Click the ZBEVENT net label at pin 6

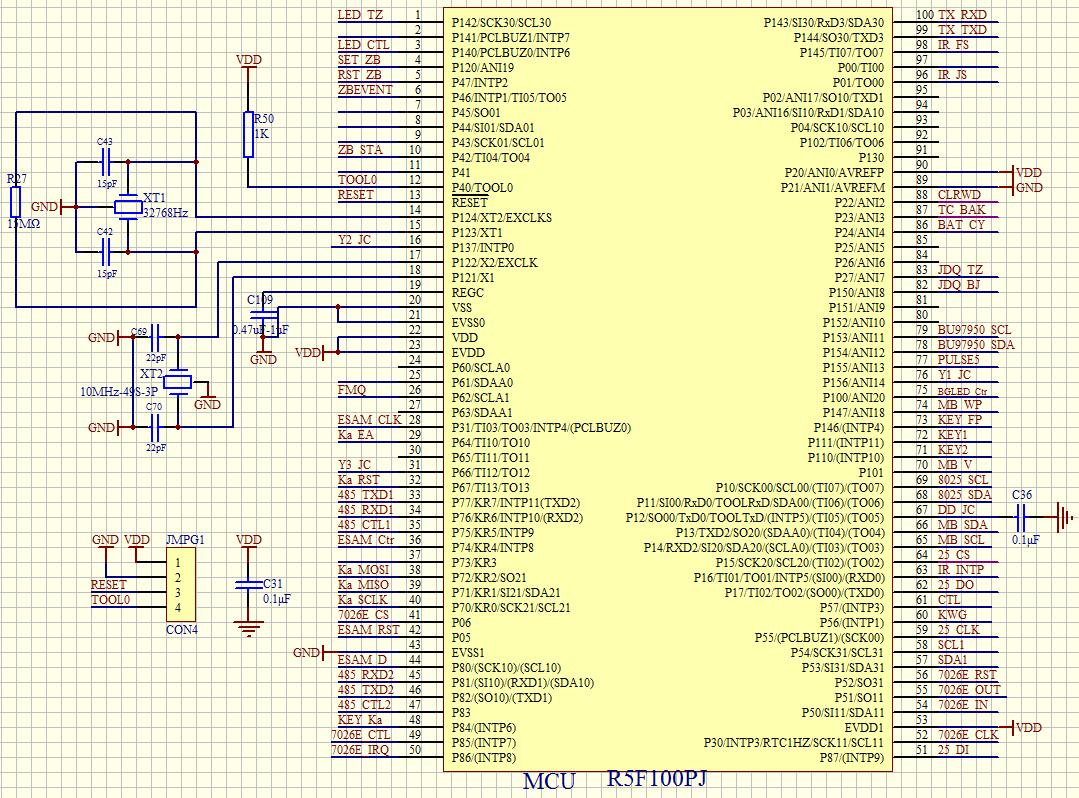[x=365, y=90]
